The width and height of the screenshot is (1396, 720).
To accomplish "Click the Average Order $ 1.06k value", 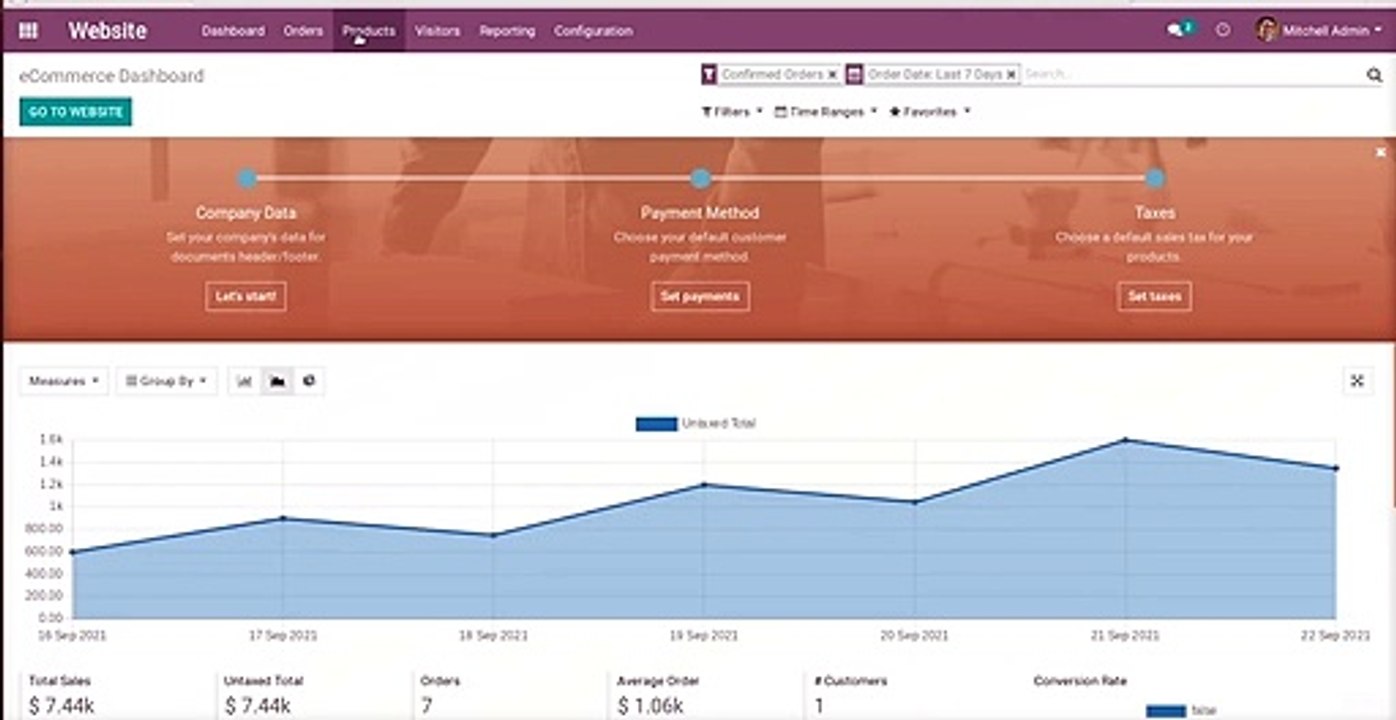I will 651,706.
